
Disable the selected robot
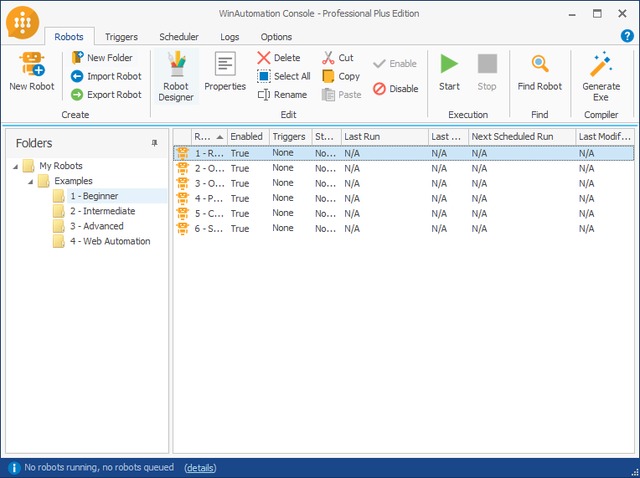click(395, 89)
